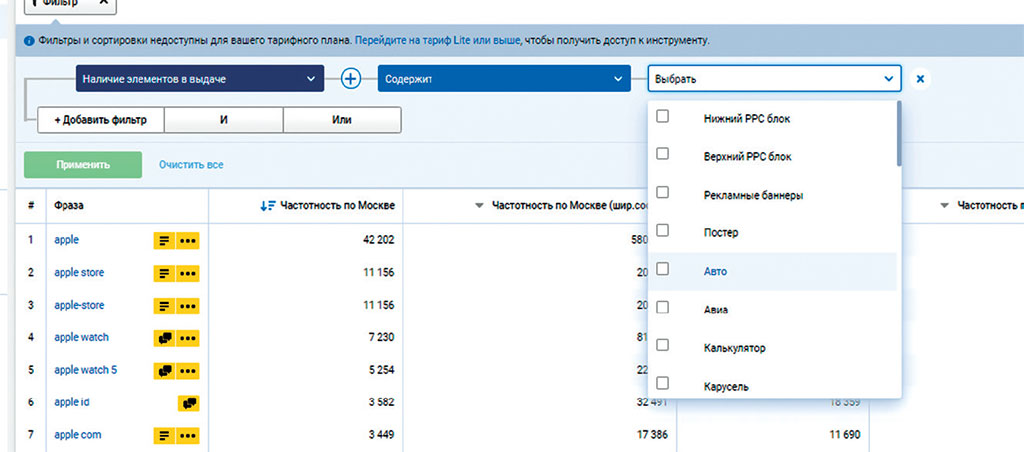Screen dimensions: 1024x452
Task: Click the chat icon beside apple watch
Action: (164, 338)
